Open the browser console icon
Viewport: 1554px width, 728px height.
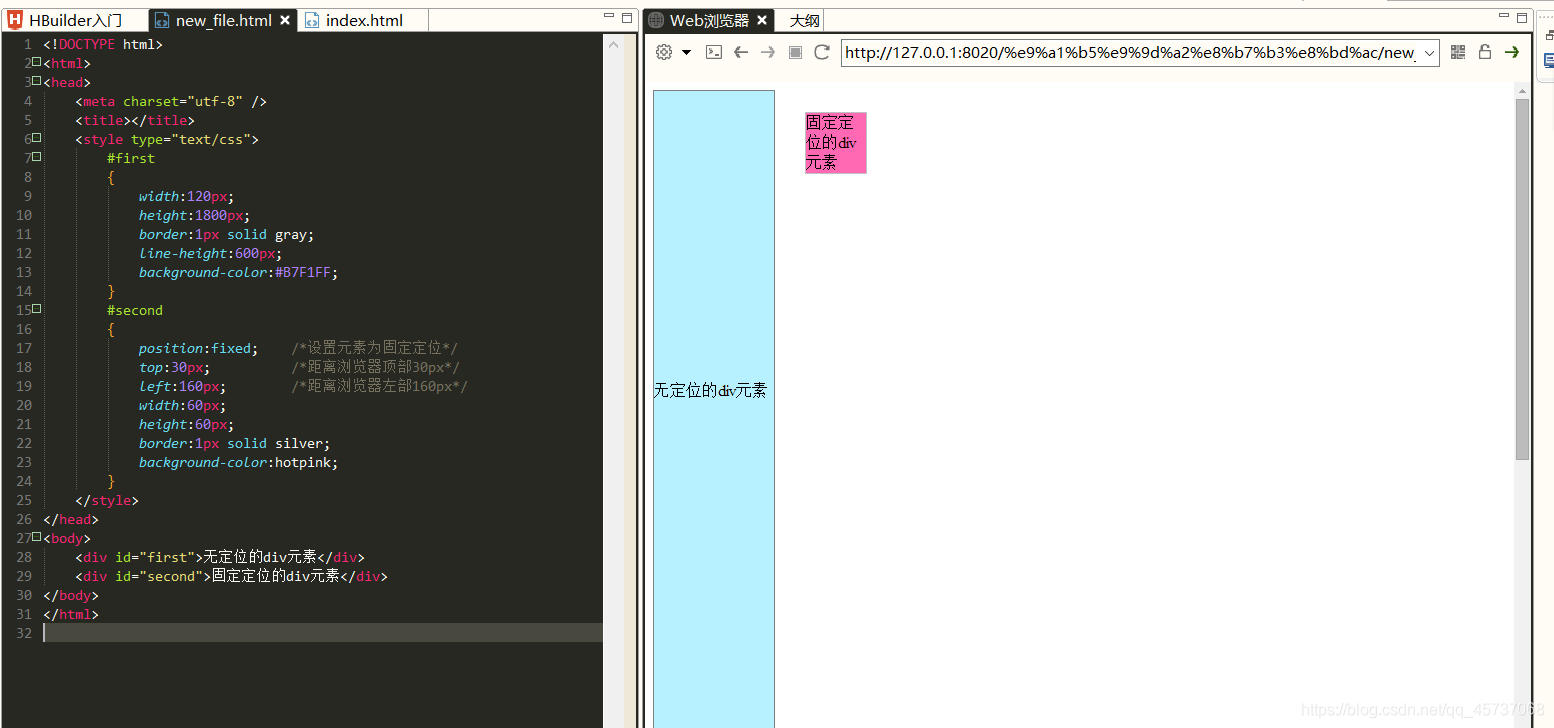pyautogui.click(x=714, y=52)
